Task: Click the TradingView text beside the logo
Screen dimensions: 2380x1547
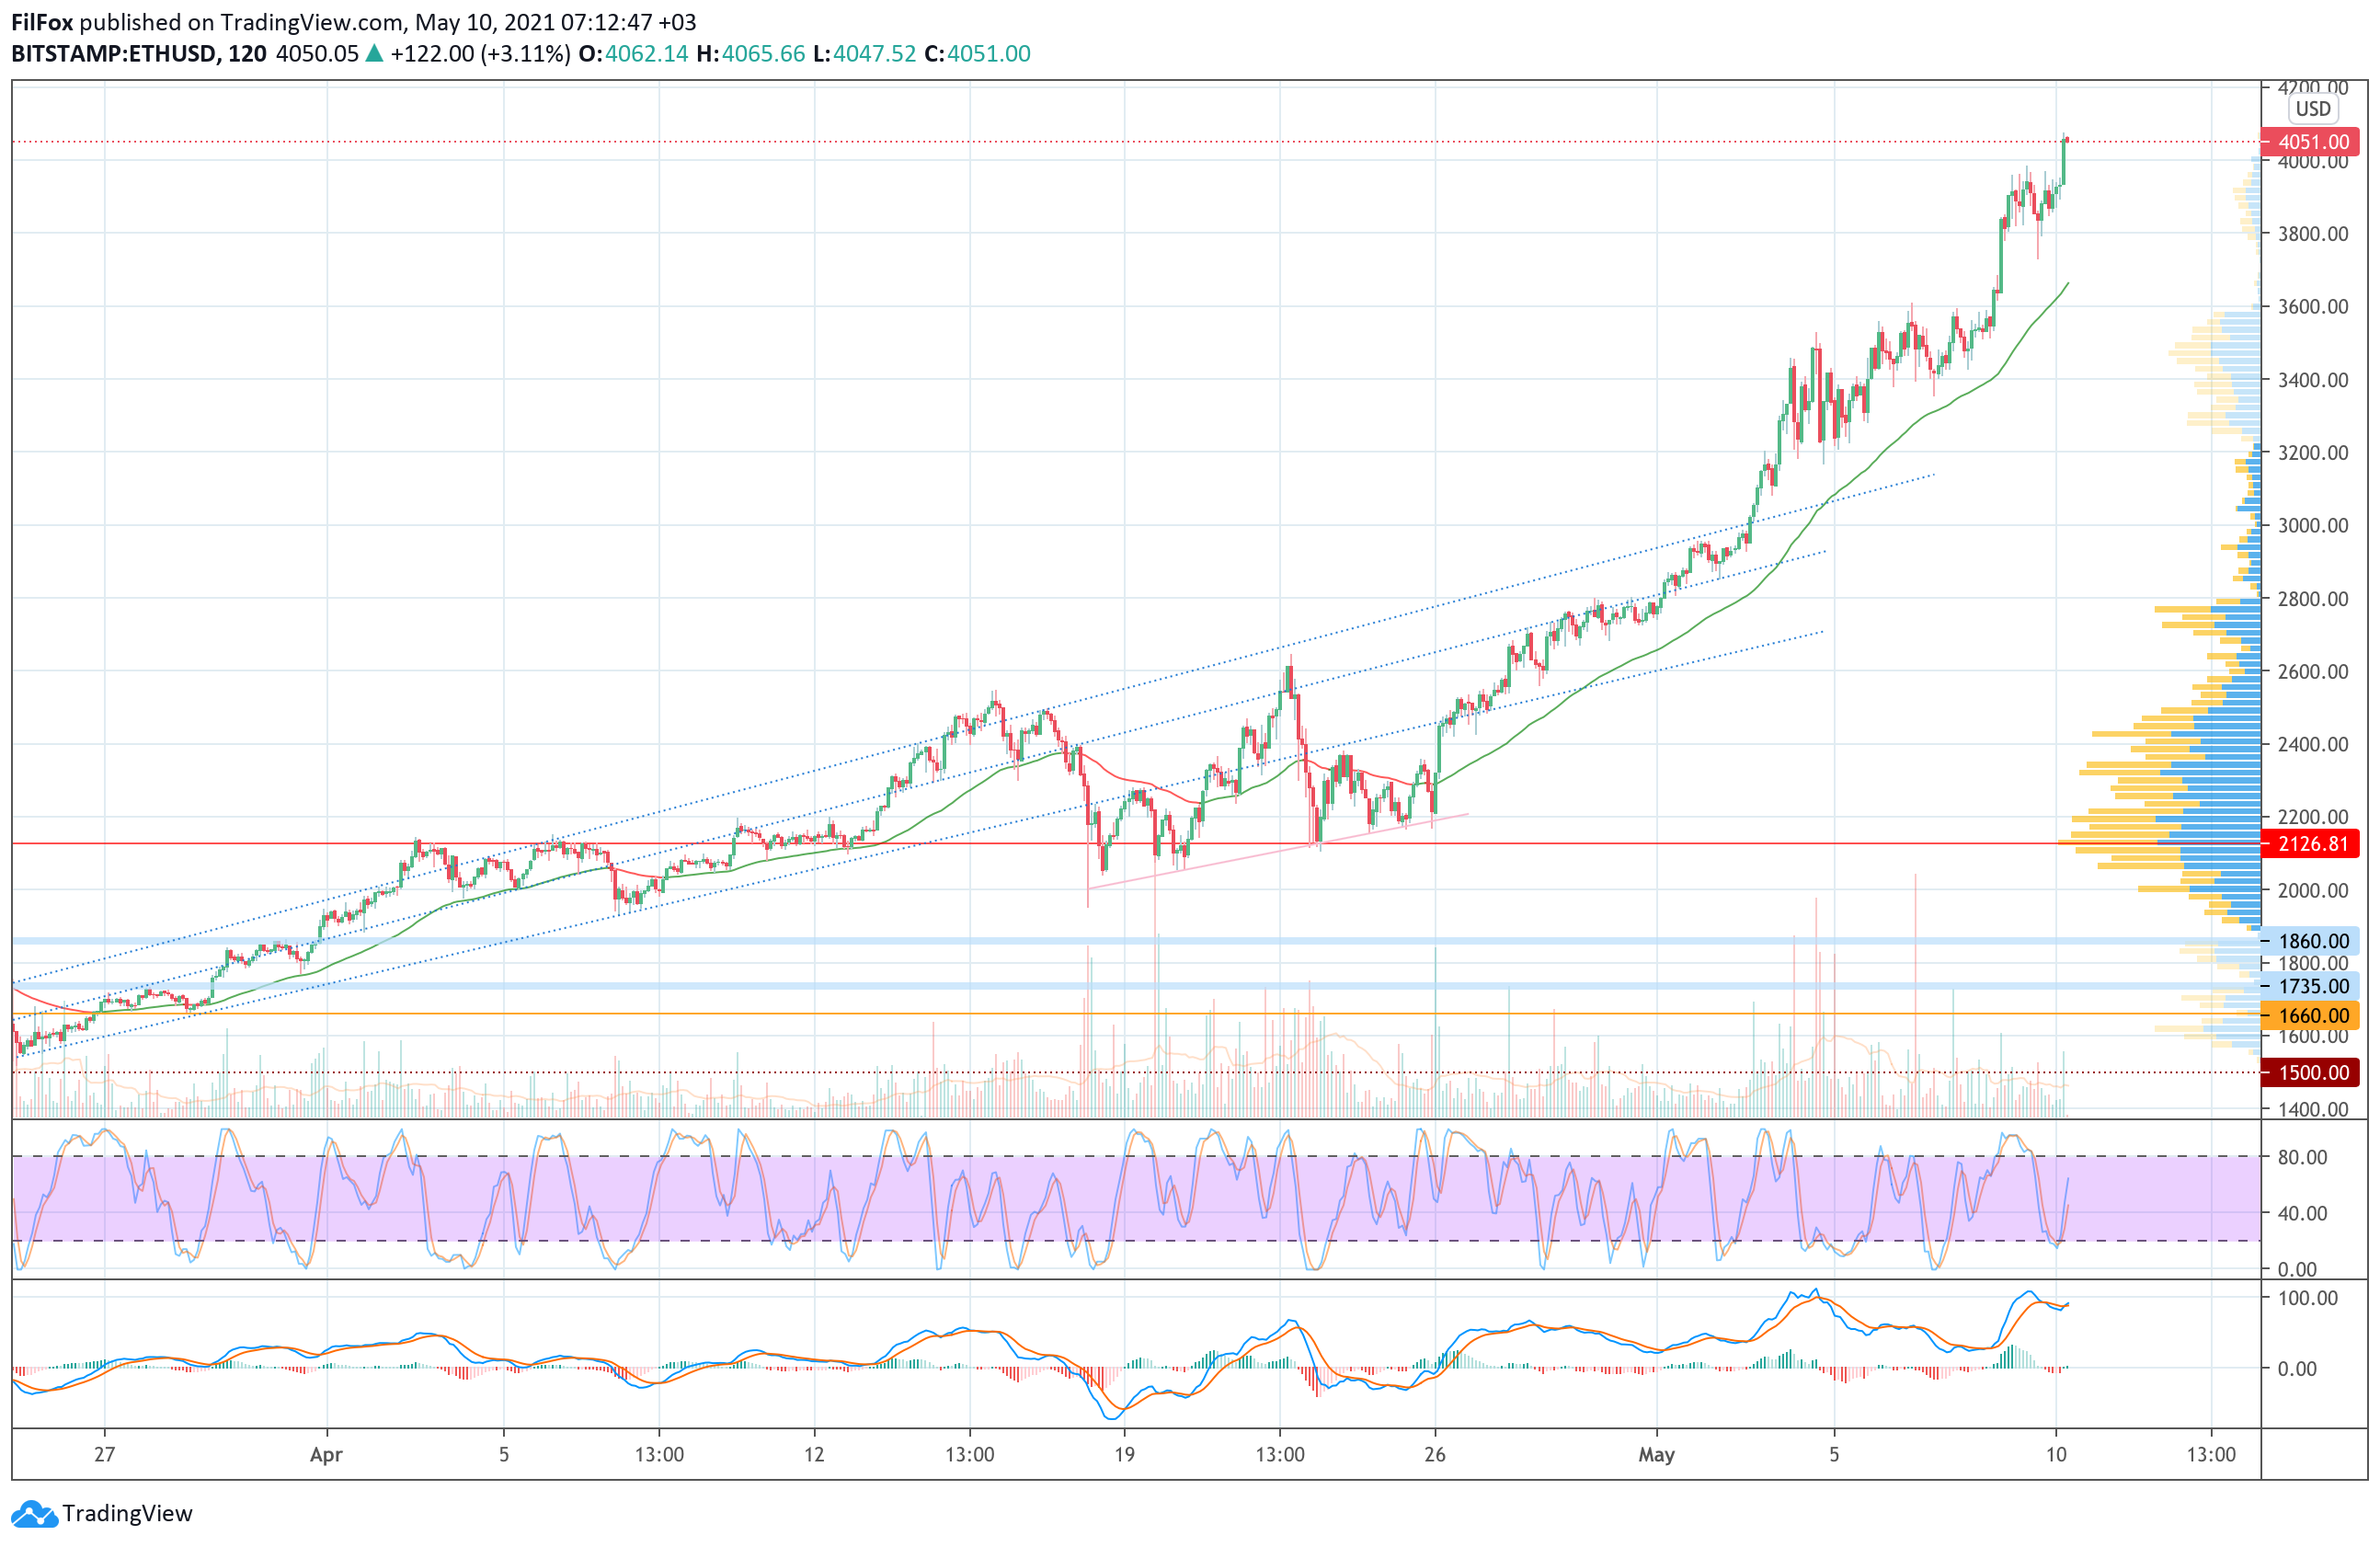Action: 127,1514
